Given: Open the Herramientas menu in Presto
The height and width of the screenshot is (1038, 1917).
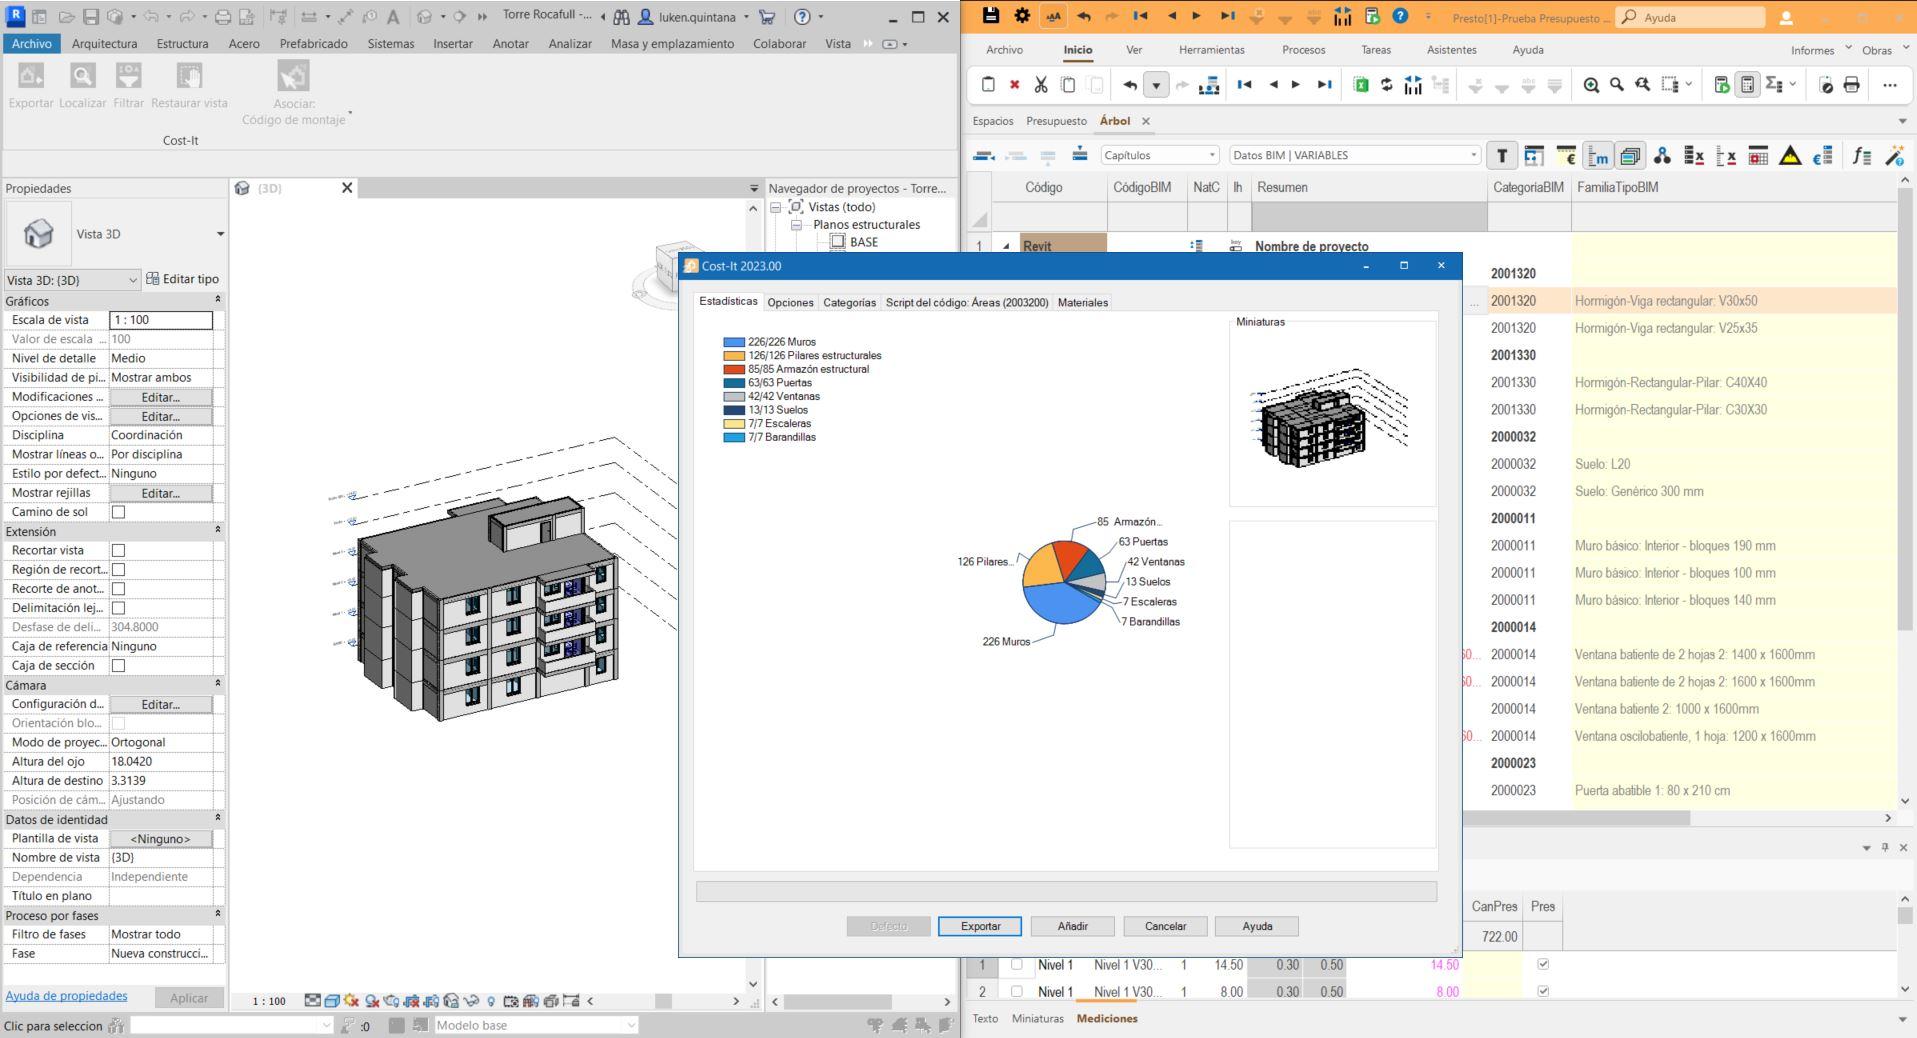Looking at the screenshot, I should point(1211,50).
